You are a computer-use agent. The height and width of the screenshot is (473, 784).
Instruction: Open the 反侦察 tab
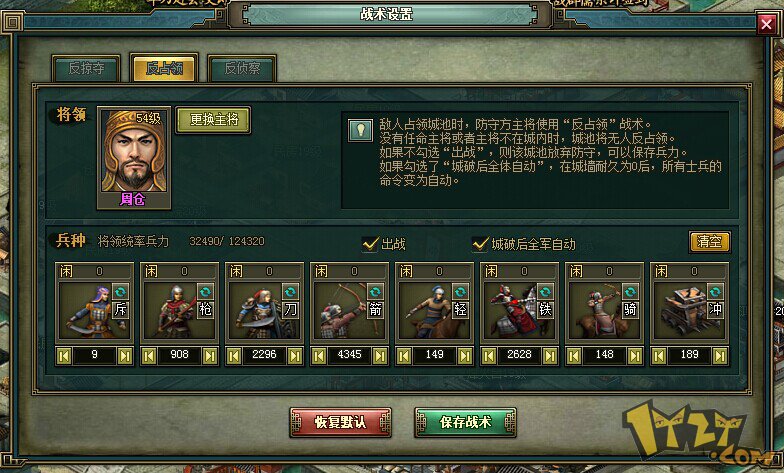tap(242, 68)
